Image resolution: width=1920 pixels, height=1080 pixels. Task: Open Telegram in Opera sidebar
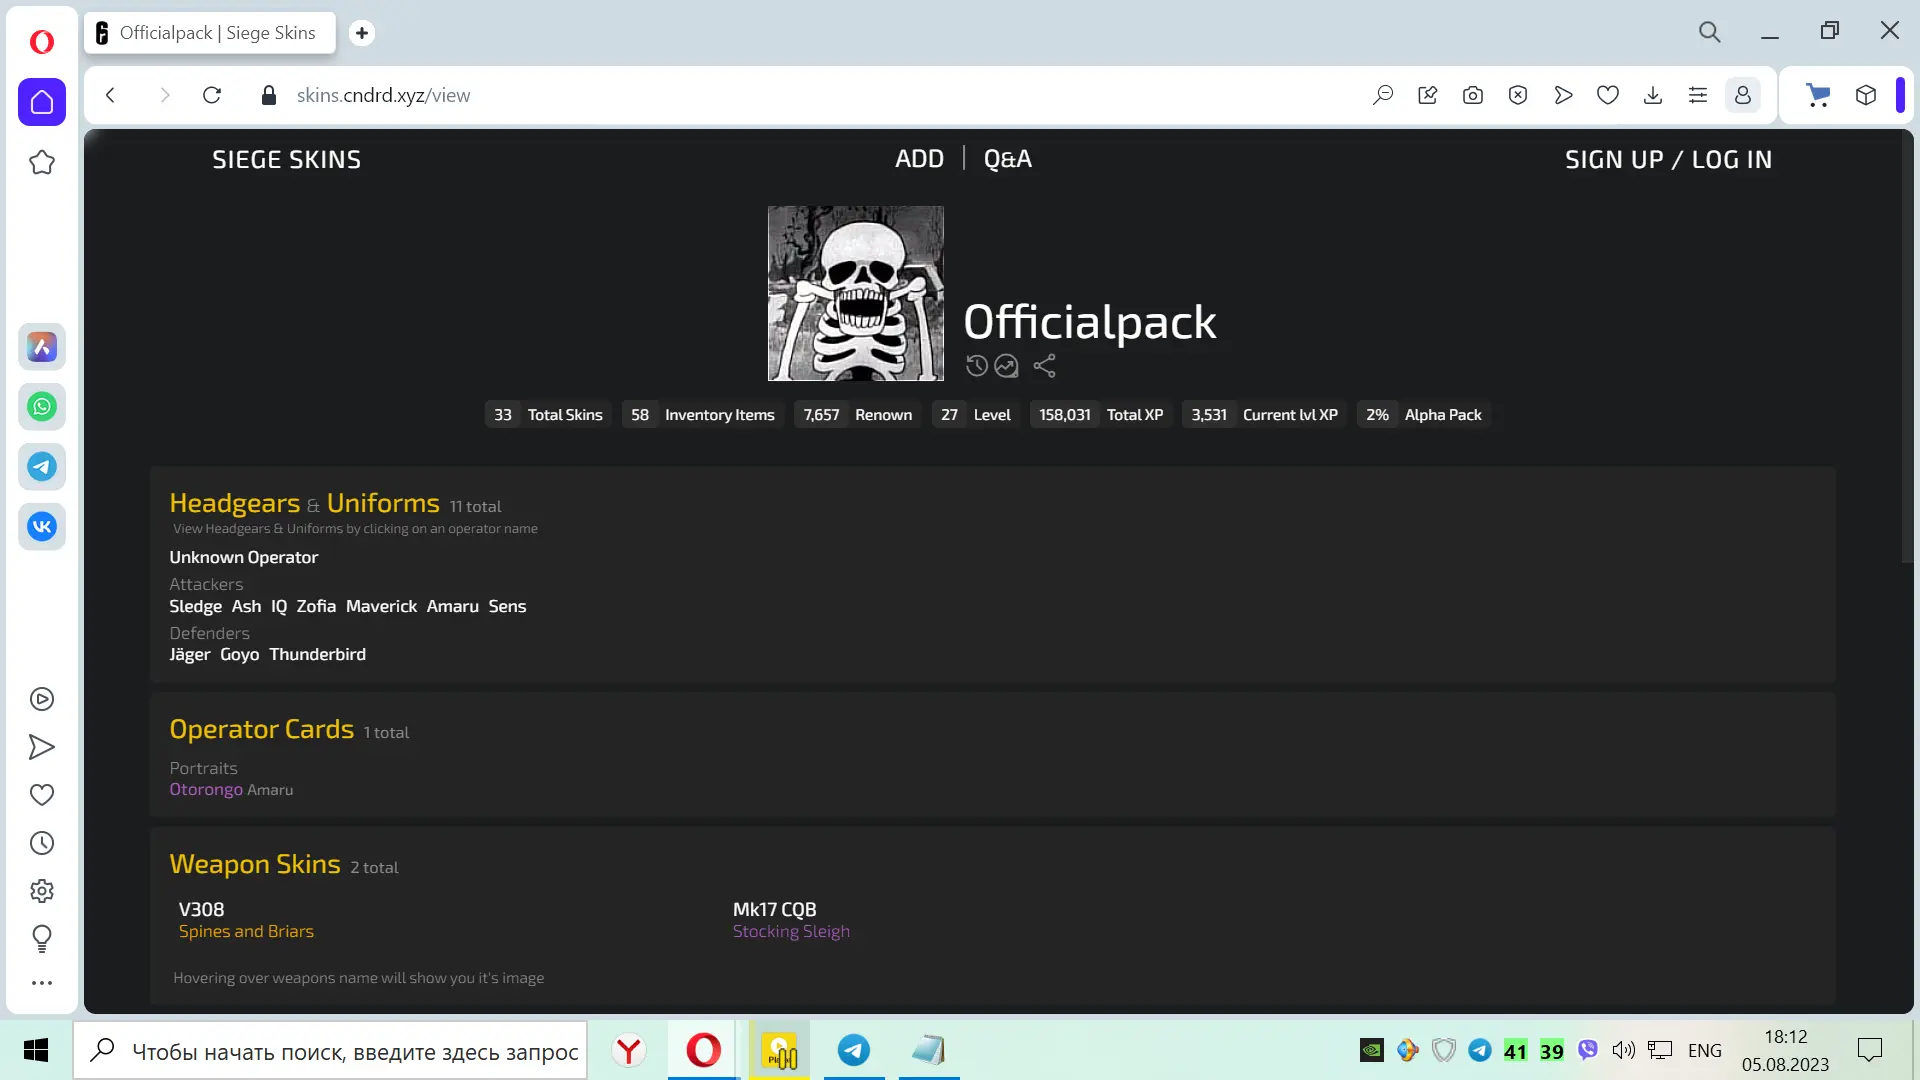[42, 467]
